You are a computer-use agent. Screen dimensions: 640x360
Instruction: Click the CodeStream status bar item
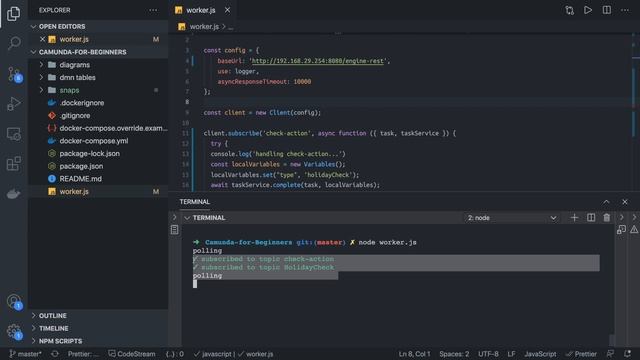coord(132,354)
